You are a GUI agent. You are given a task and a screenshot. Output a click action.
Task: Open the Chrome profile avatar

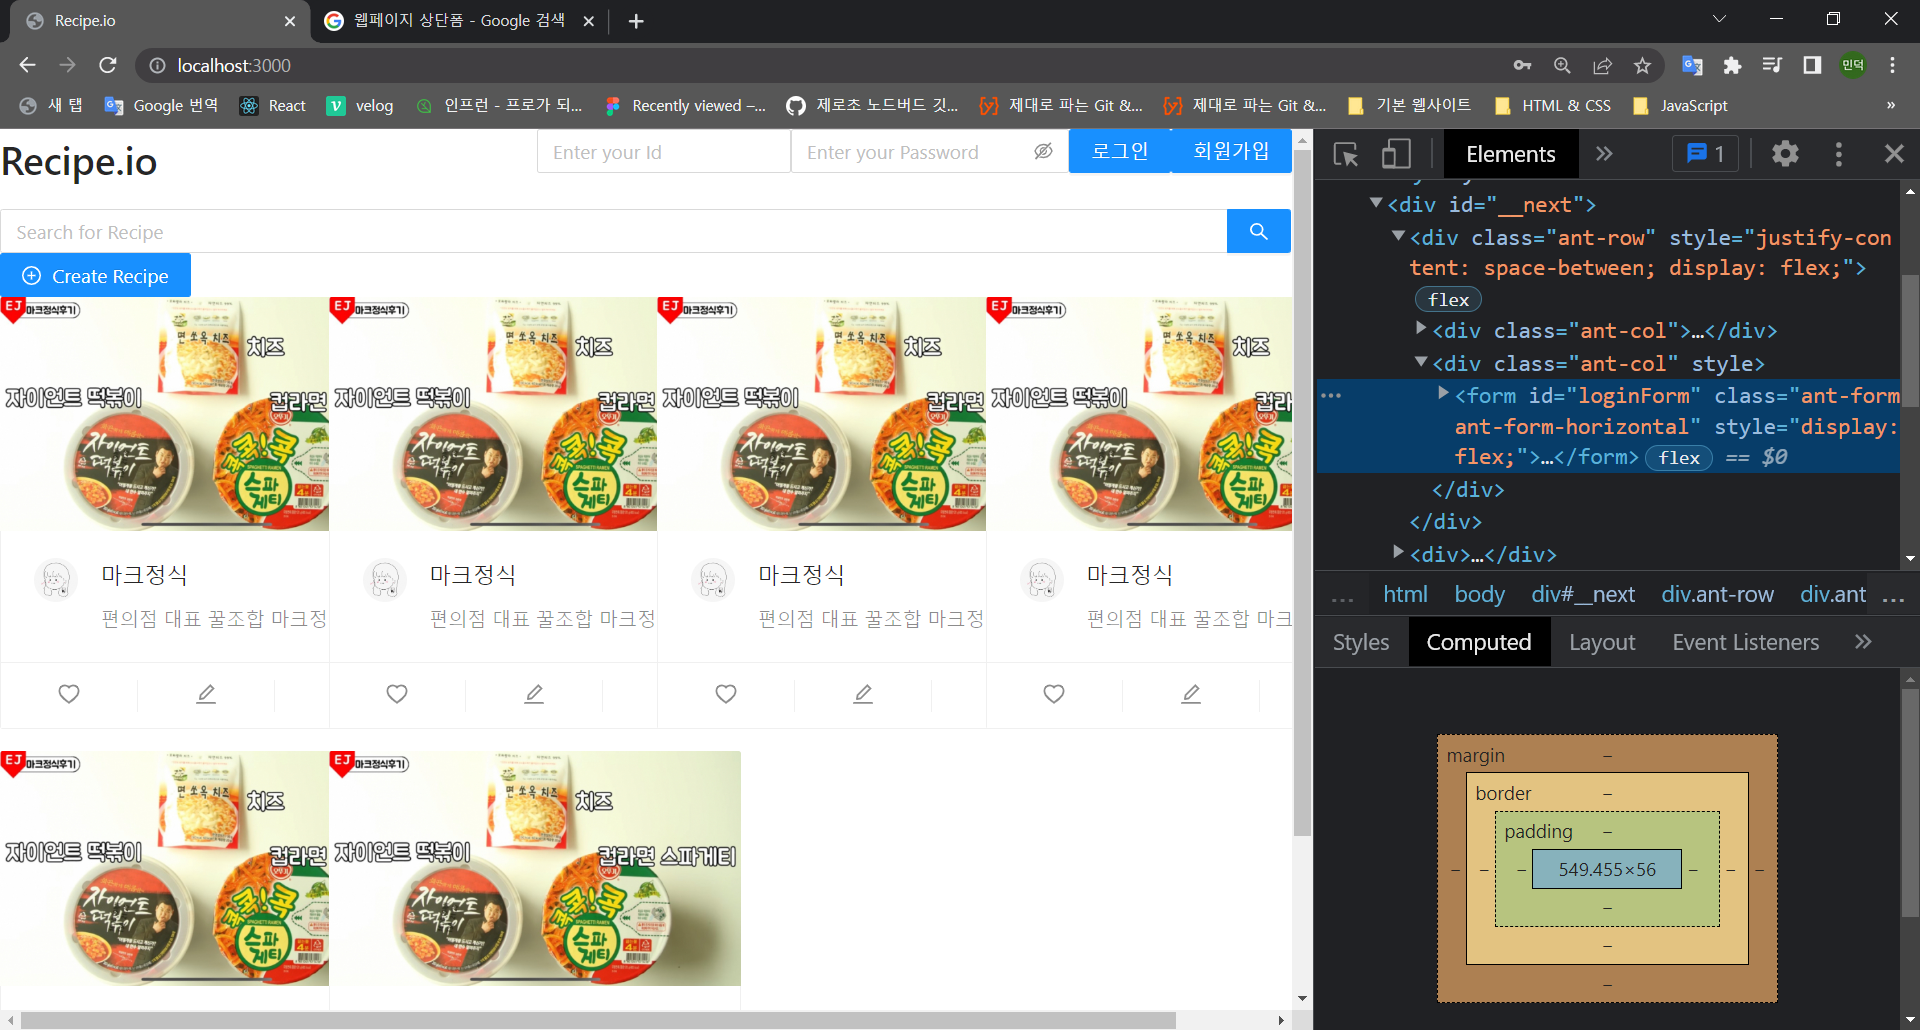[x=1853, y=65]
